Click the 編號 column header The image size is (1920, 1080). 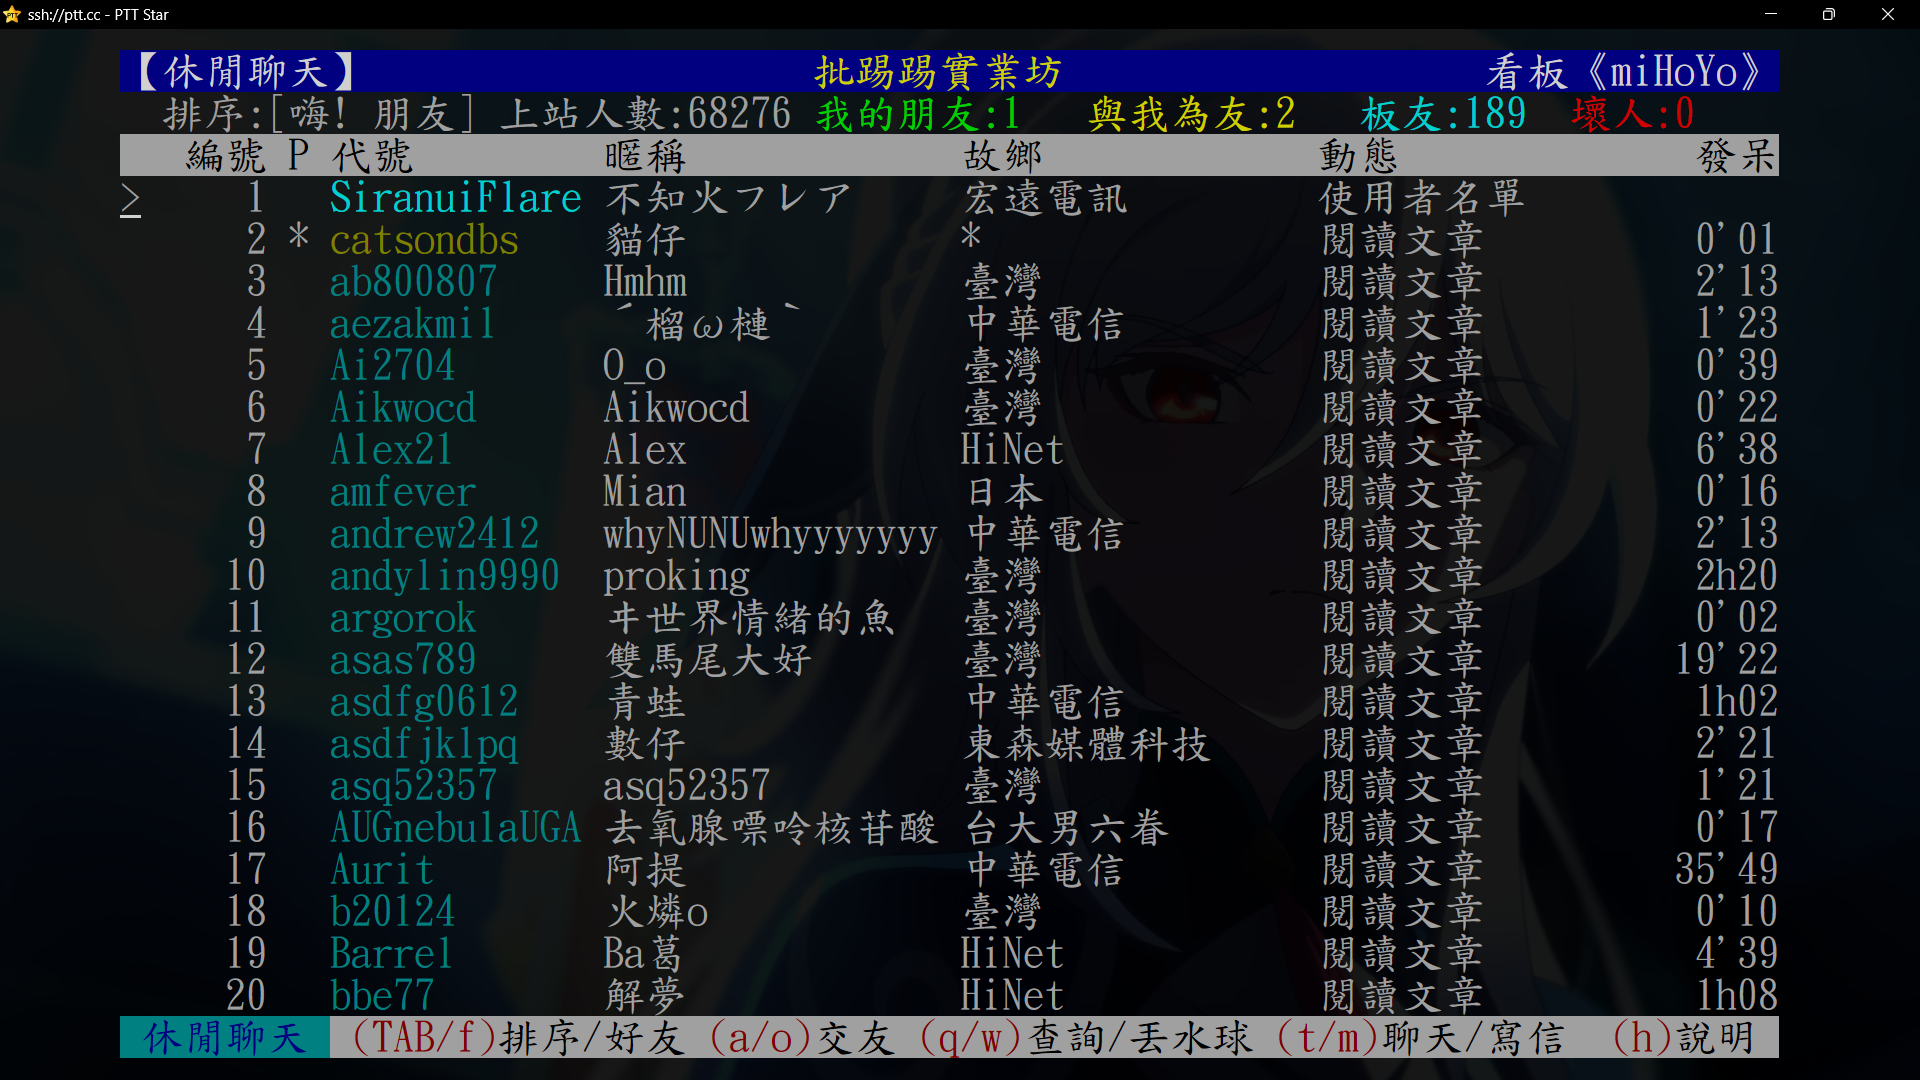(225, 156)
